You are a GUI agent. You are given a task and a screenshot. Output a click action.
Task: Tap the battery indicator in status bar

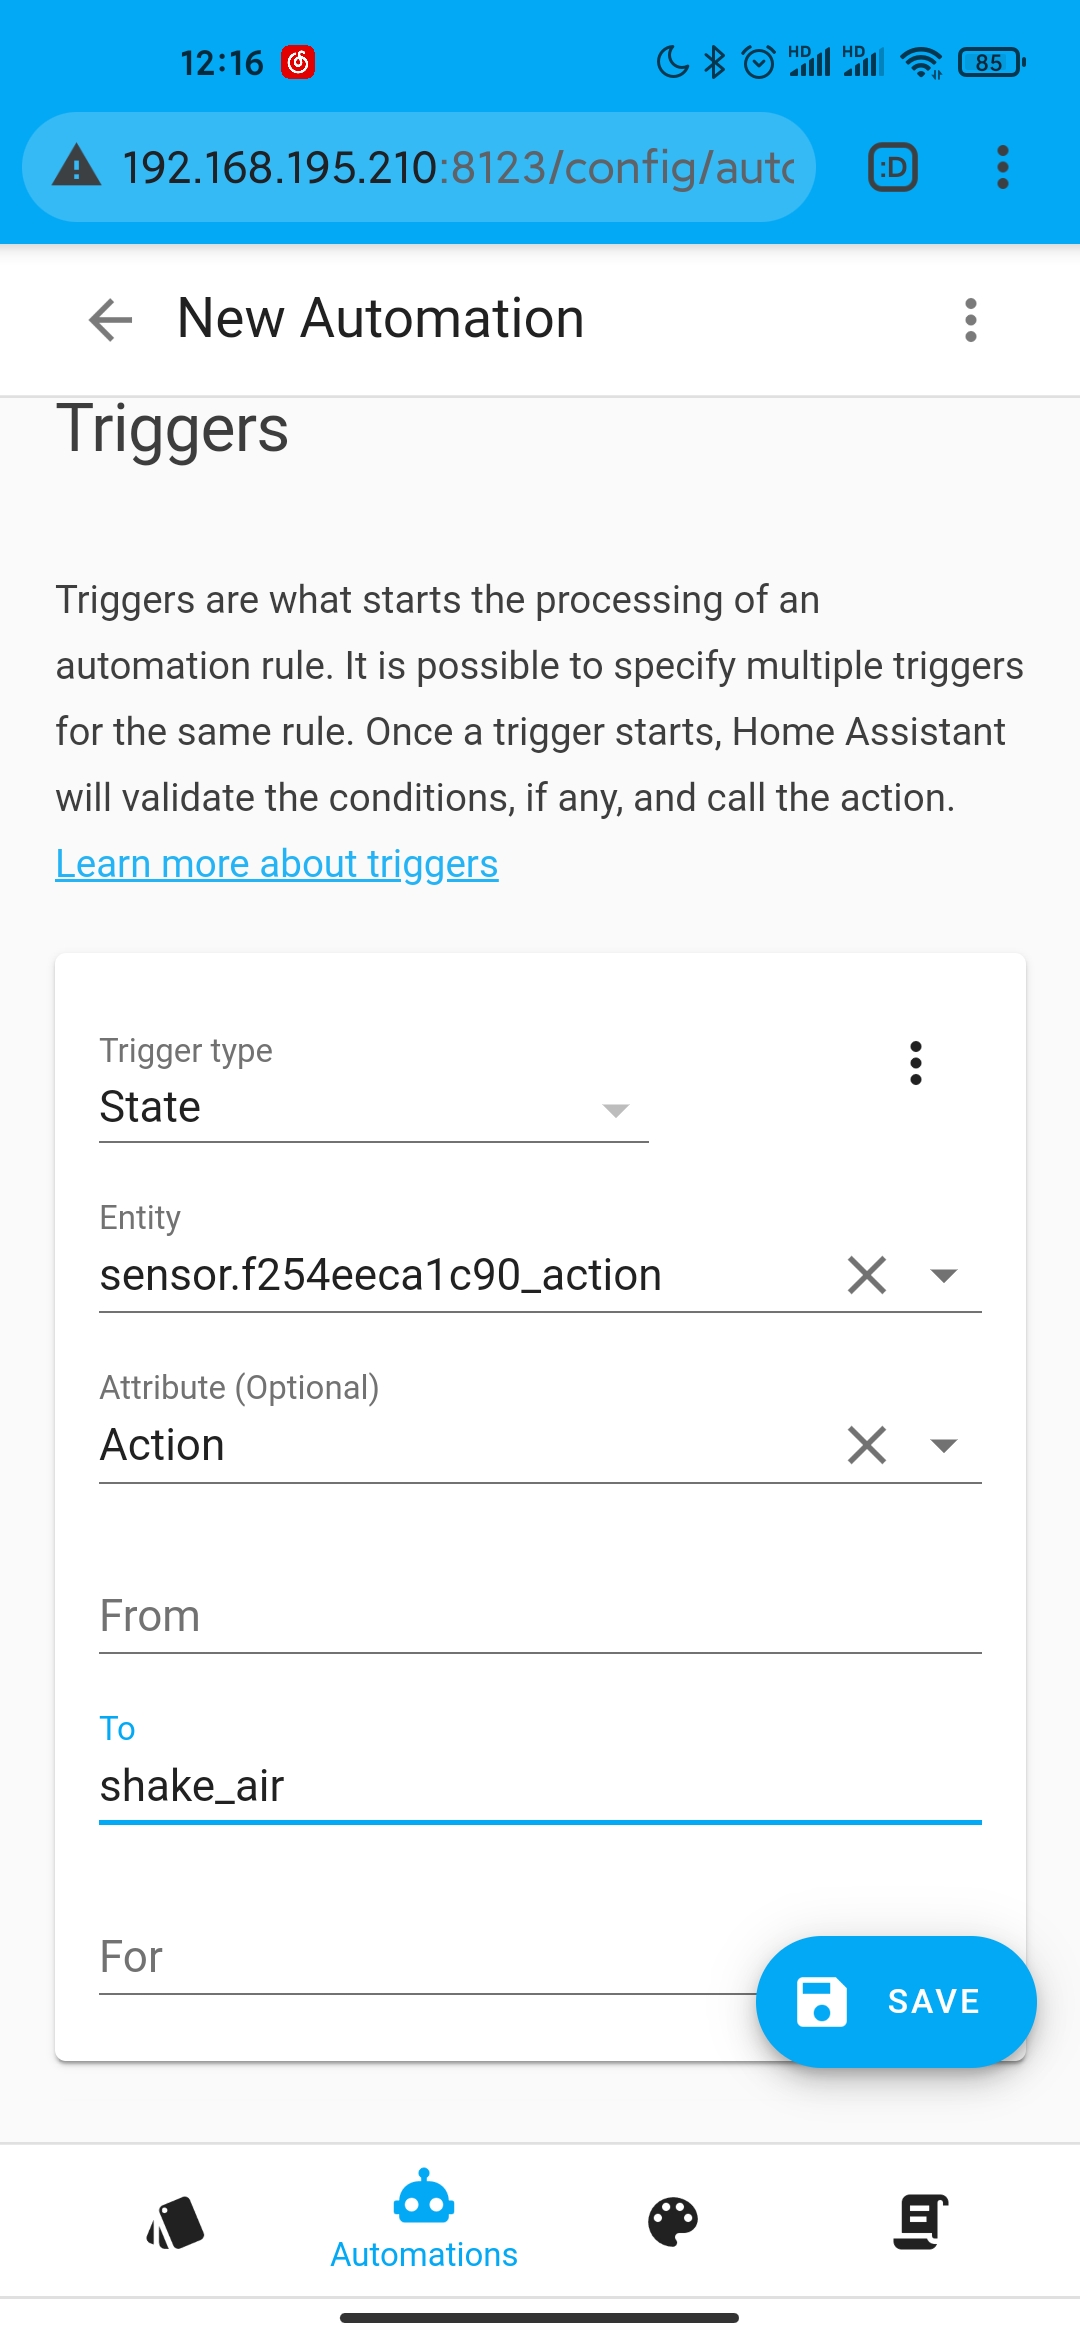988,62
